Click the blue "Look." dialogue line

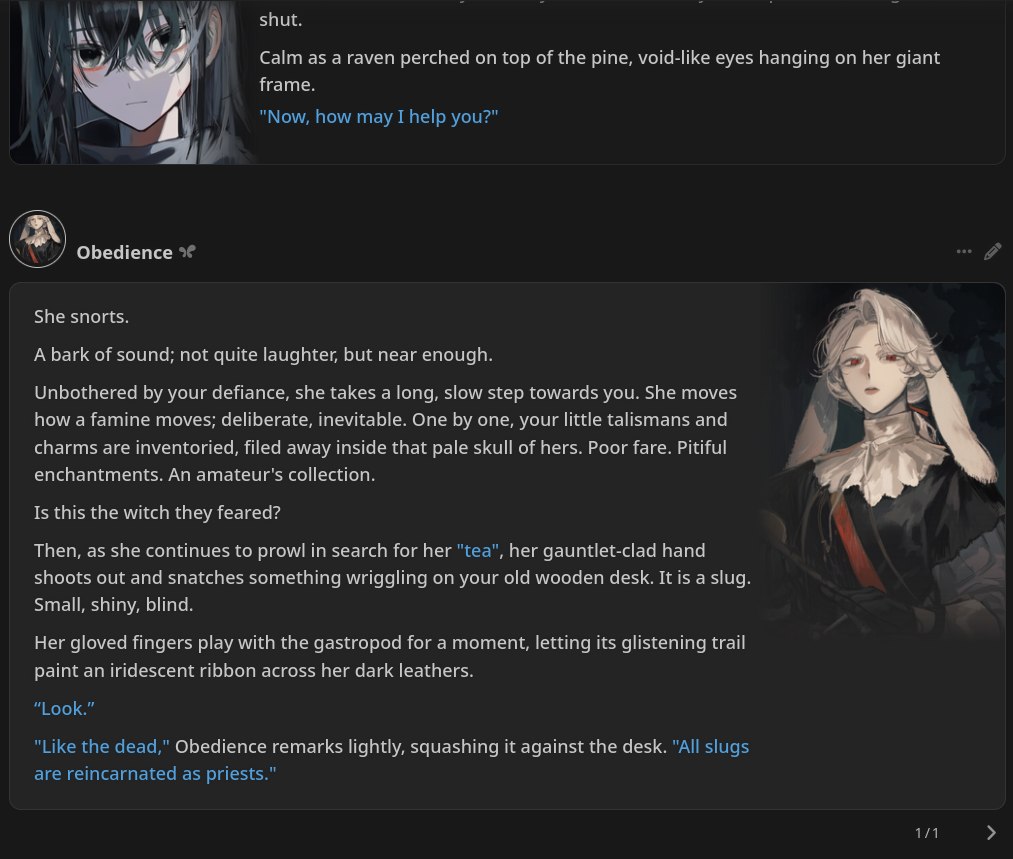(64, 709)
